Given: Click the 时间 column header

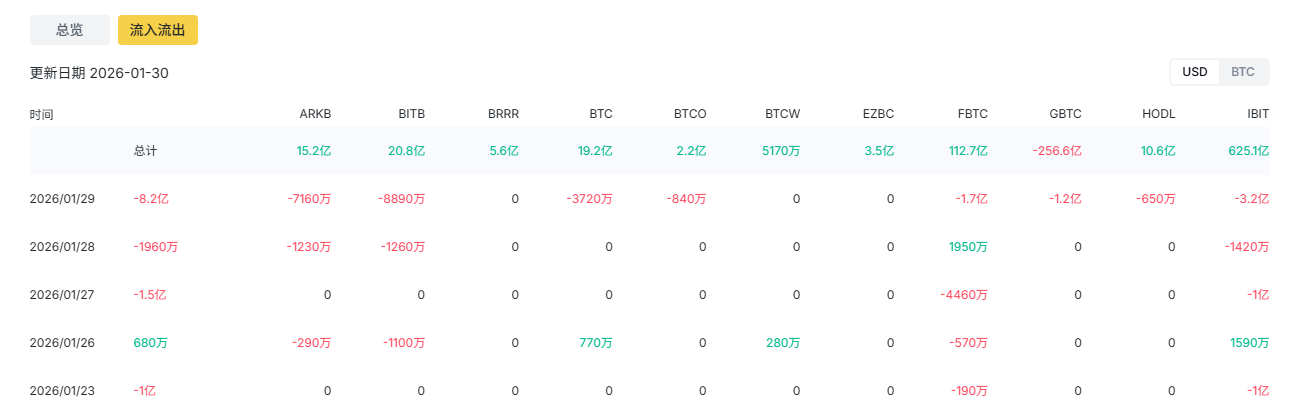Looking at the screenshot, I should 42,115.
